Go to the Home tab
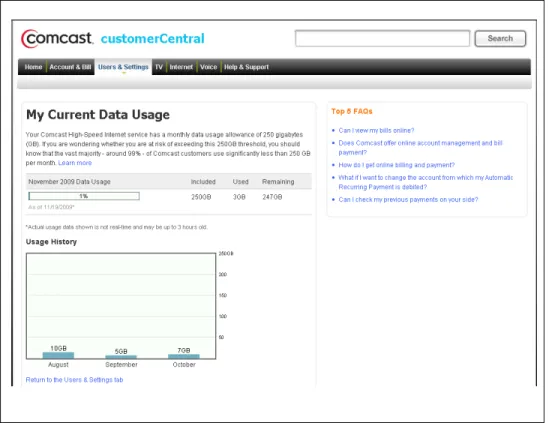Image resolution: width=549 pixels, height=423 pixels. [x=33, y=67]
